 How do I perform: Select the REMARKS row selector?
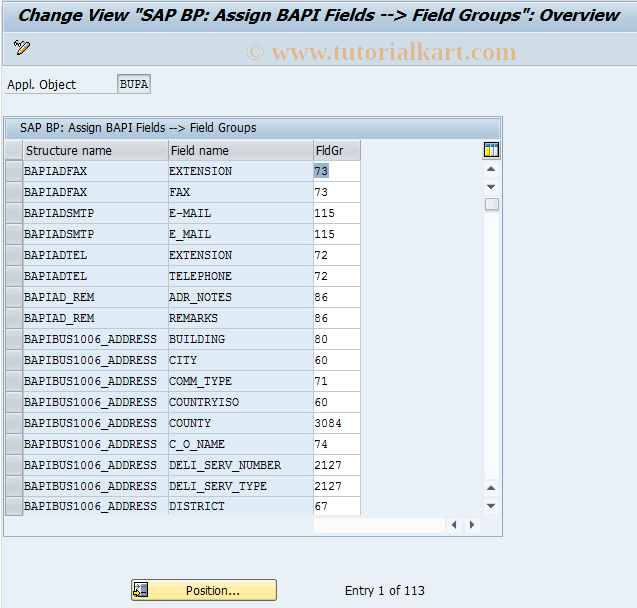pos(14,318)
